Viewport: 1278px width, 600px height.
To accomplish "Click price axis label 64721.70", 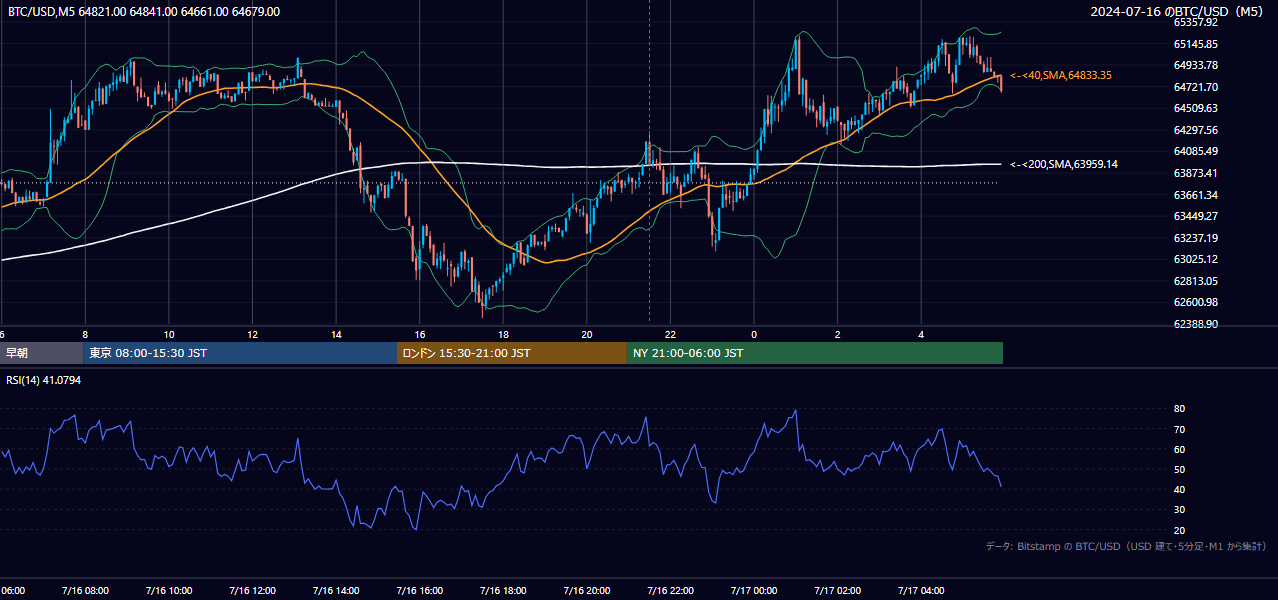I will 1196,87.
